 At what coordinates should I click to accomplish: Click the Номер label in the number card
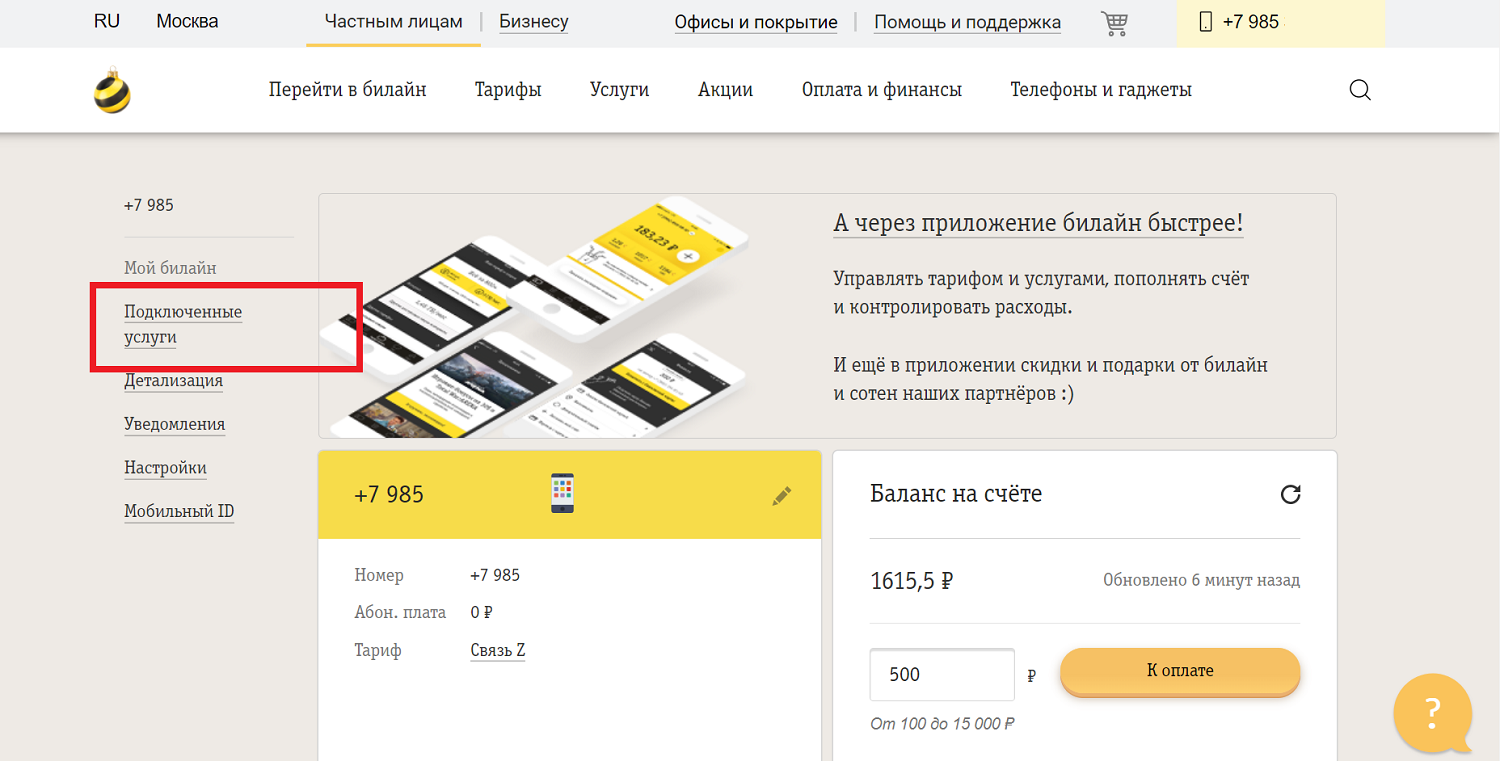(x=379, y=575)
